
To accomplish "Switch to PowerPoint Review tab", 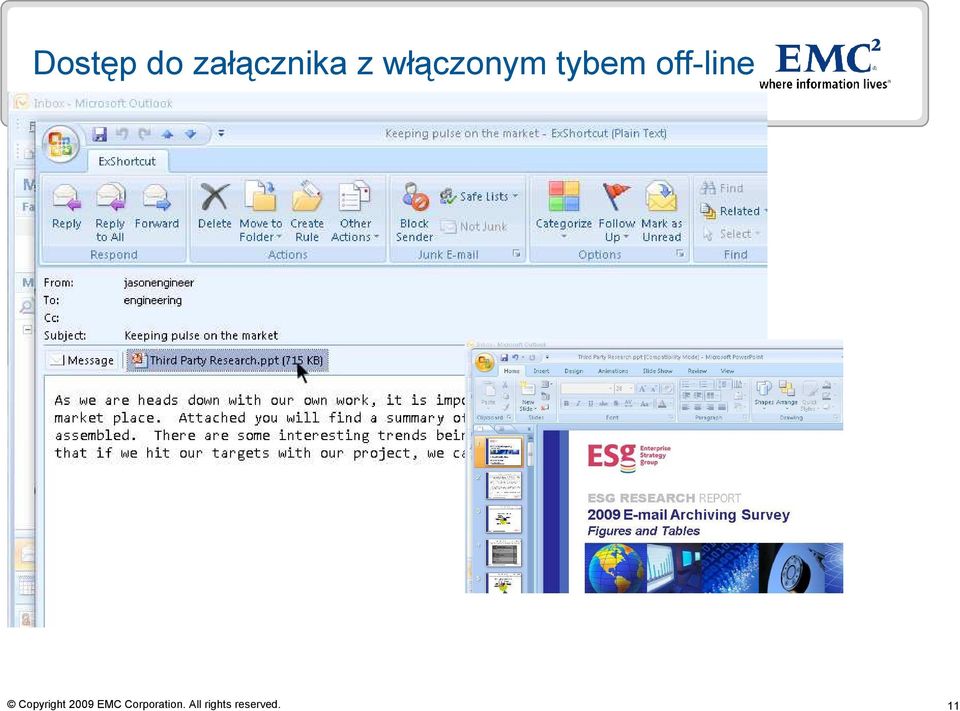I will (x=697, y=371).
